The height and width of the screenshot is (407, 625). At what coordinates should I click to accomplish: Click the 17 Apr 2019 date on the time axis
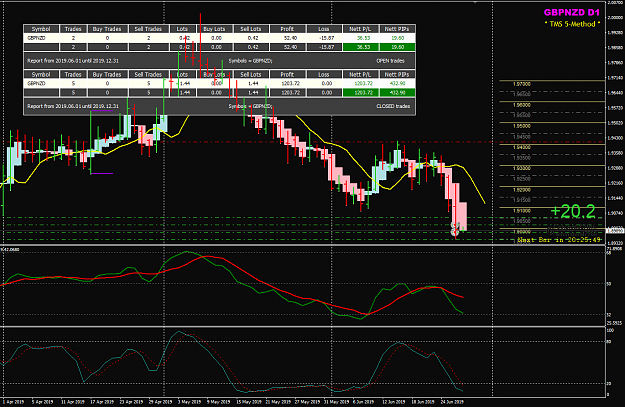[x=102, y=402]
